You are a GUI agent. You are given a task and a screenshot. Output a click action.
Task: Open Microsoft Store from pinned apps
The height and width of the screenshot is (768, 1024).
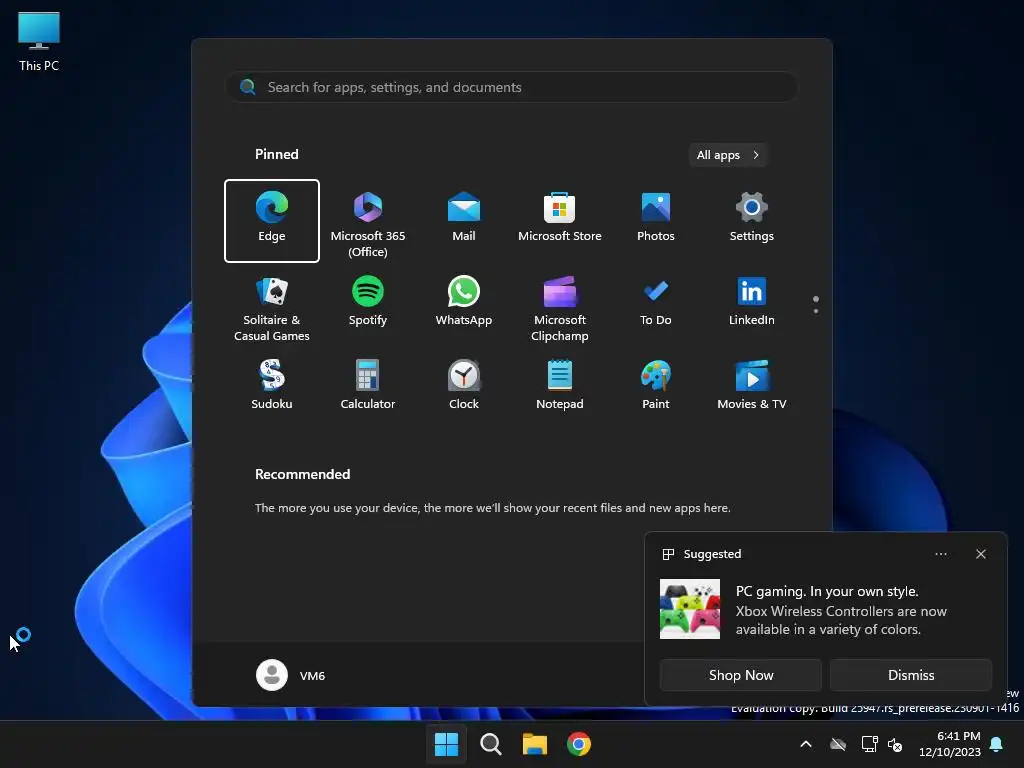tap(560, 221)
